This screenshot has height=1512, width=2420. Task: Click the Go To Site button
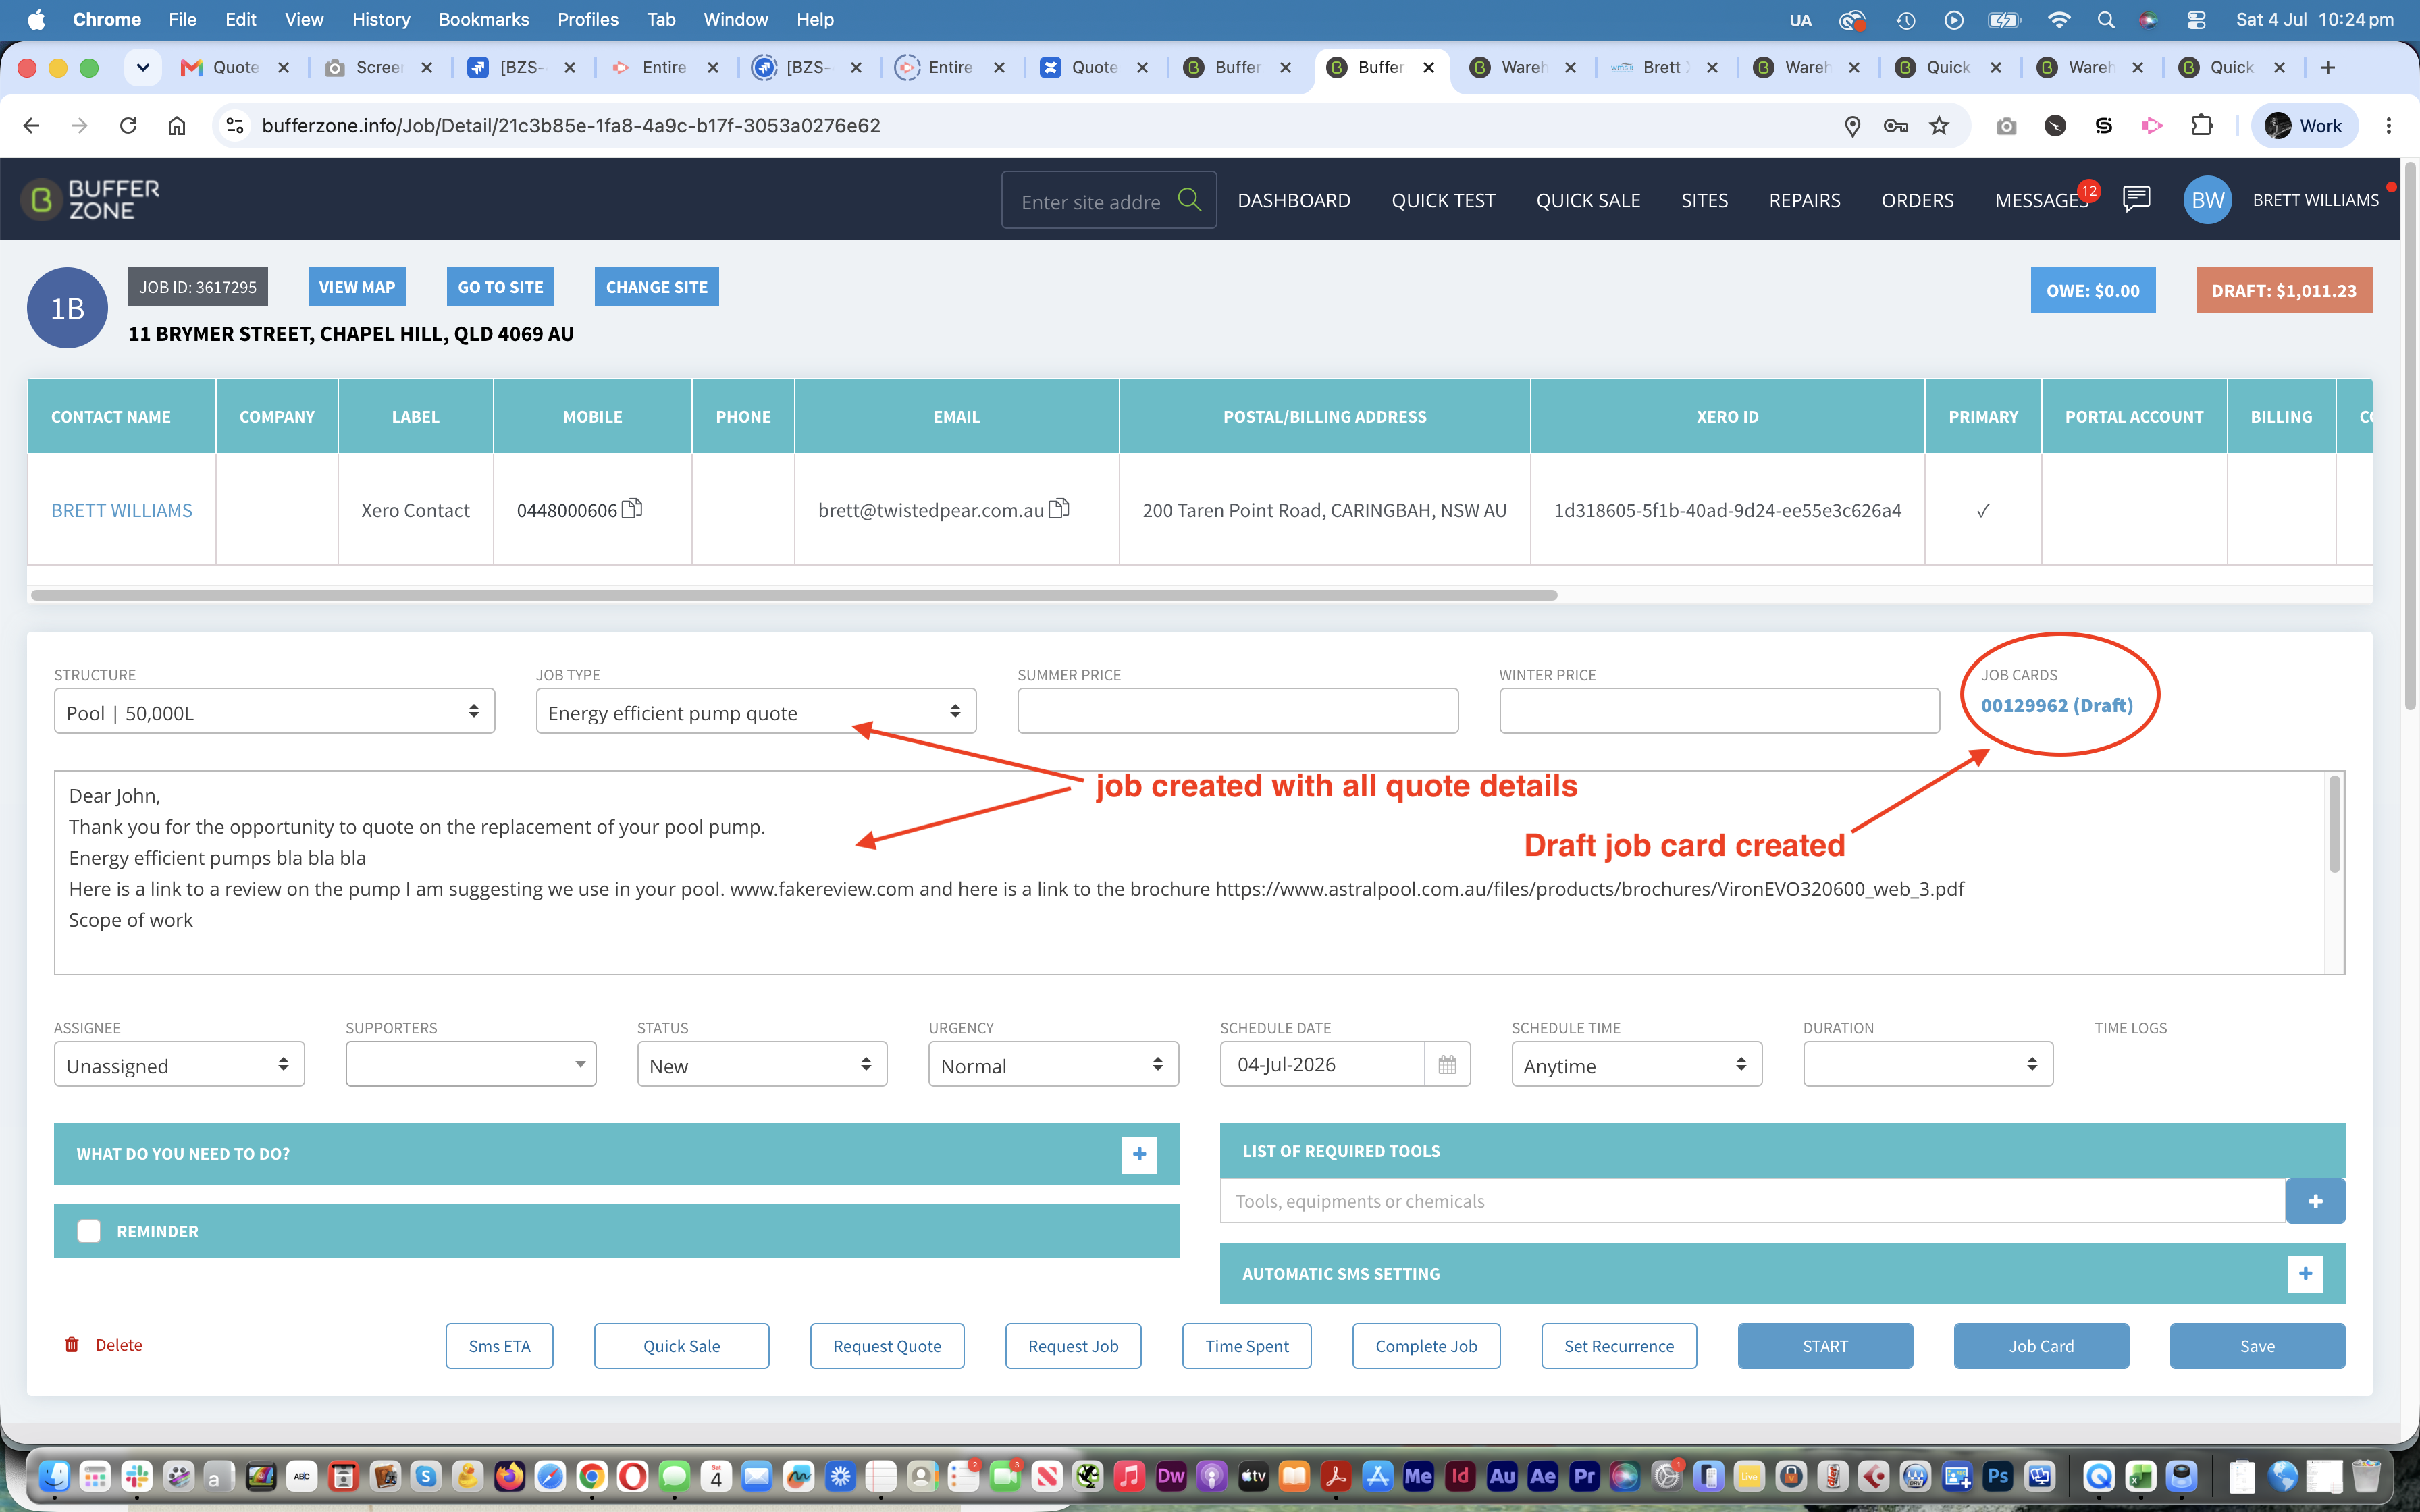[x=500, y=286]
